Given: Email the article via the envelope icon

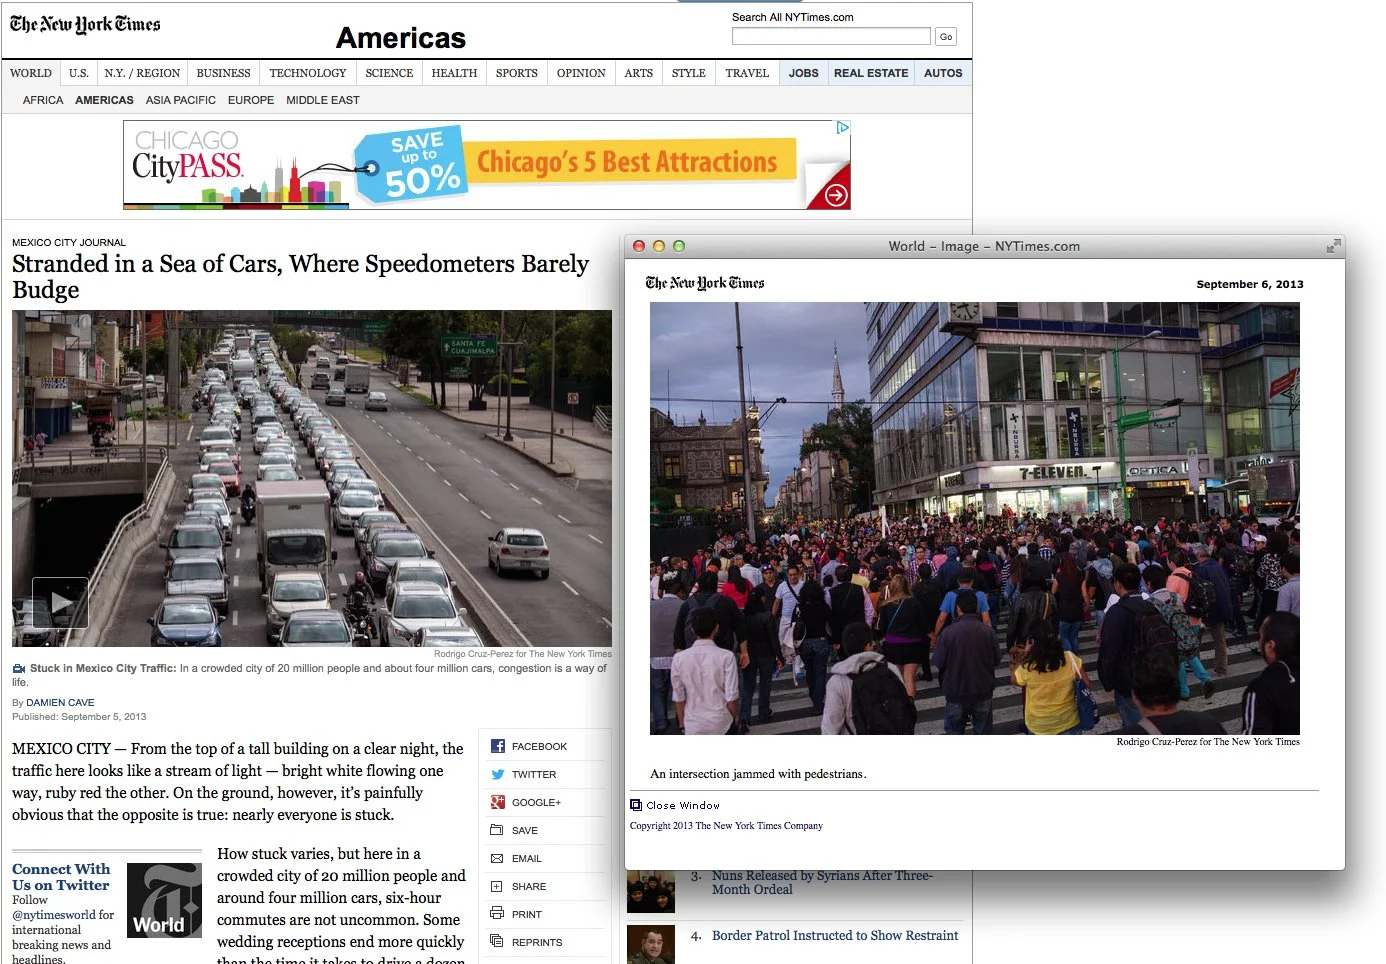Looking at the screenshot, I should pos(497,857).
